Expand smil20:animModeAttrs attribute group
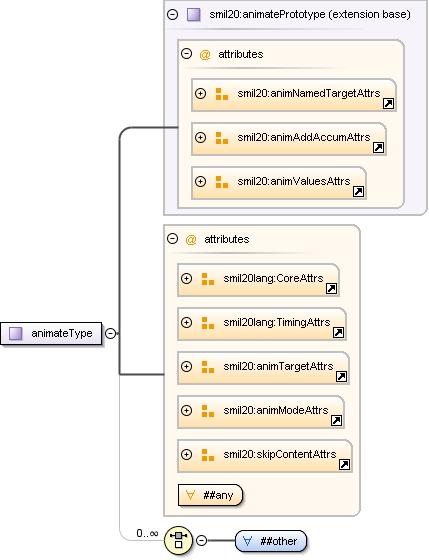The width and height of the screenshot is (429, 560). point(186,410)
